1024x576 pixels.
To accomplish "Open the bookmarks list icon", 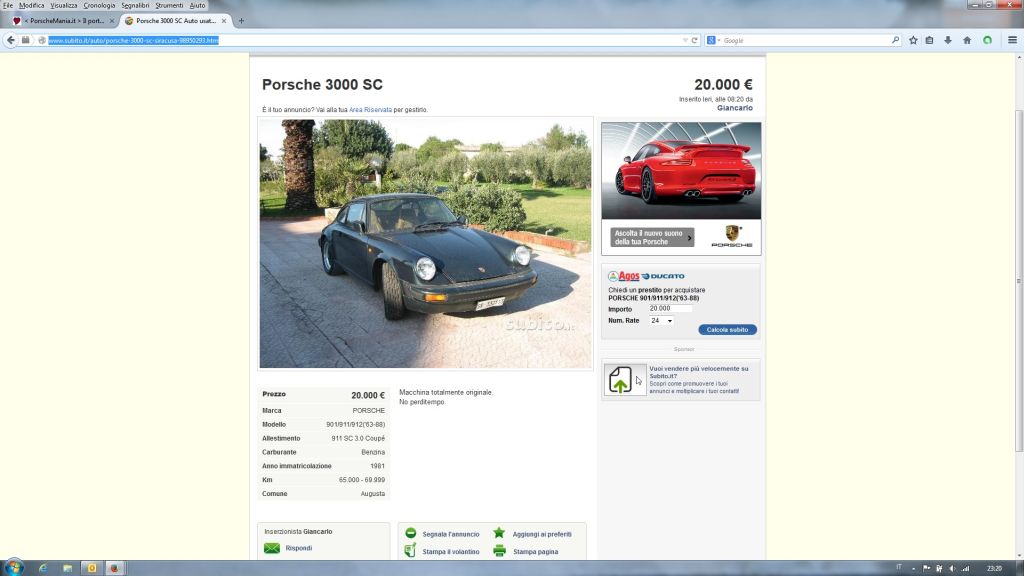I will tap(929, 40).
